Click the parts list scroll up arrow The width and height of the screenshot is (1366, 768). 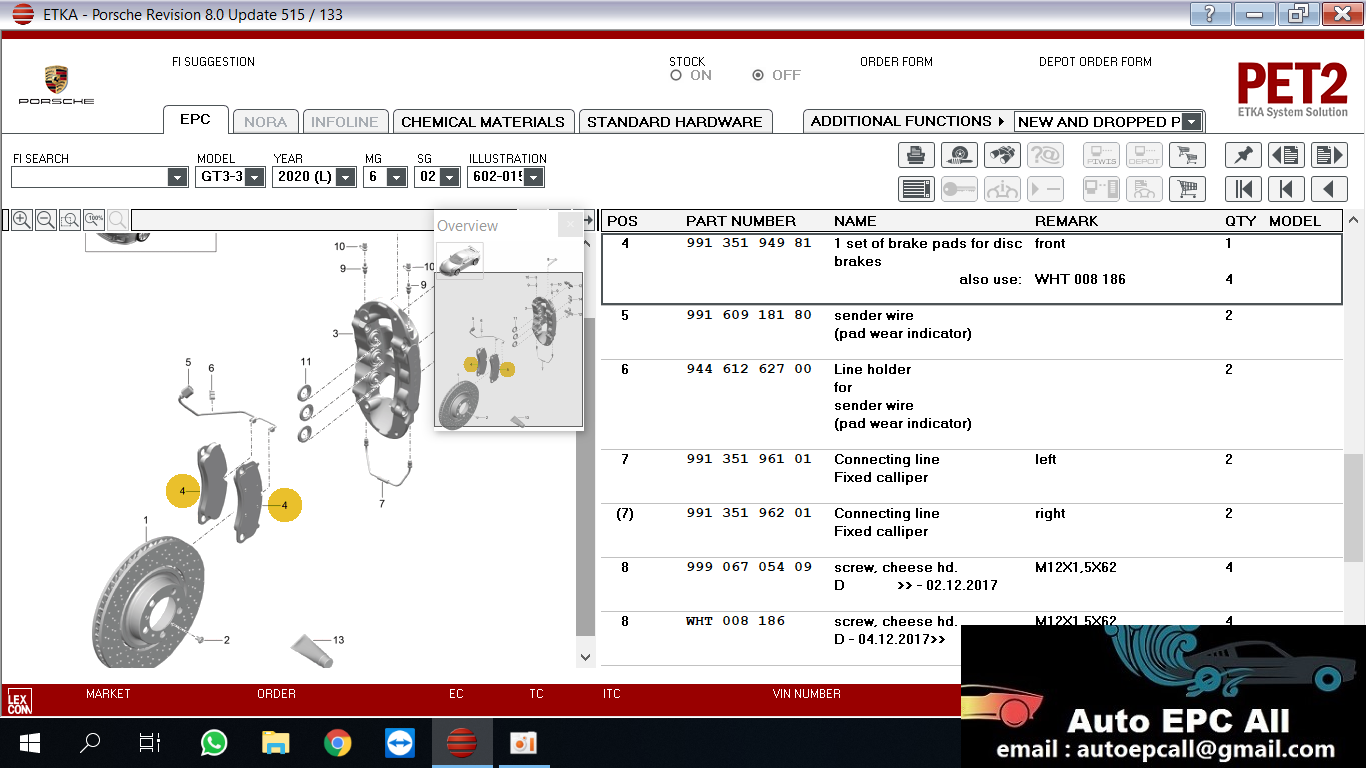click(x=1354, y=220)
